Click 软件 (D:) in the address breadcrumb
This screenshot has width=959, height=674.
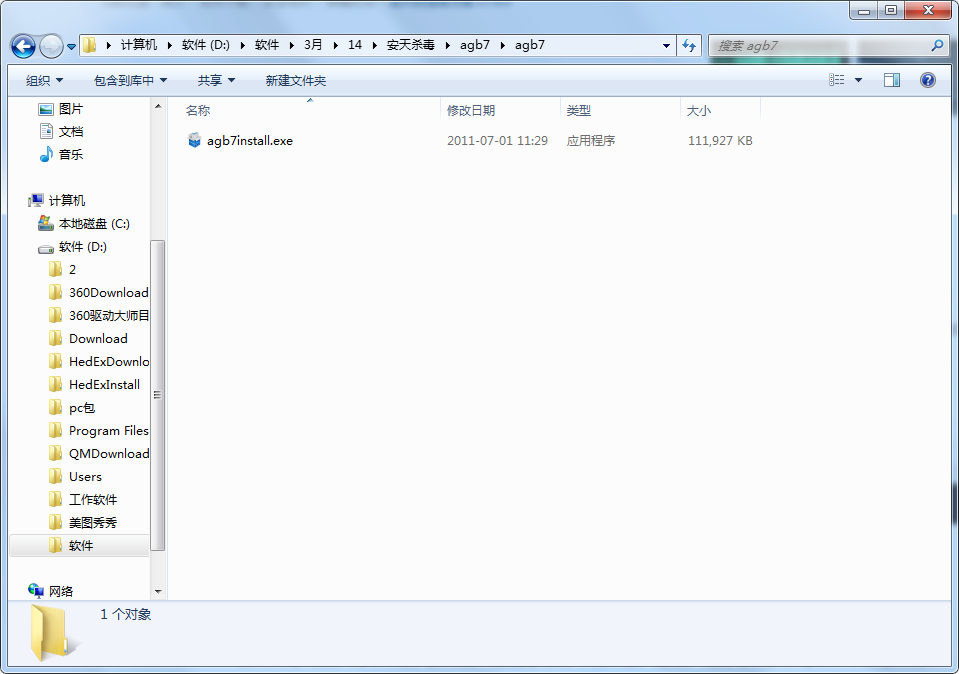[206, 45]
